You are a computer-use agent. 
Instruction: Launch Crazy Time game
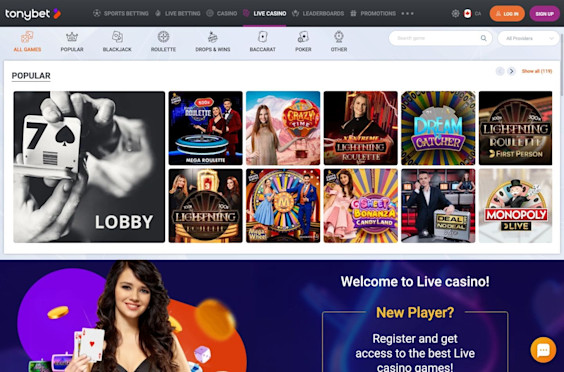point(283,128)
